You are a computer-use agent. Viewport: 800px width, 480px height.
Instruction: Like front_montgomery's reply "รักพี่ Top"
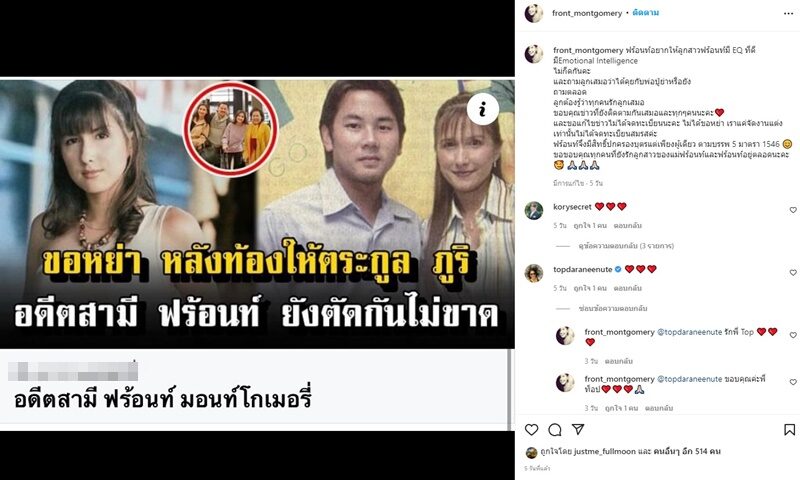(793, 335)
